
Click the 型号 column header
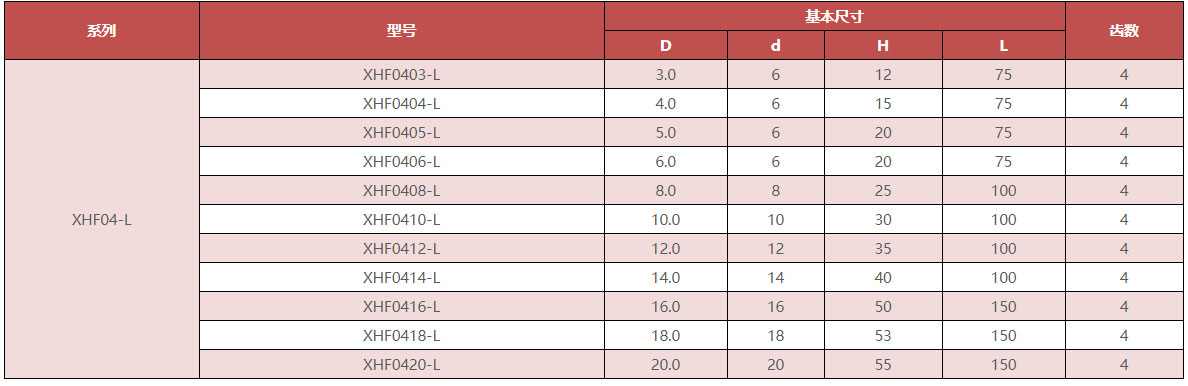coord(402,31)
